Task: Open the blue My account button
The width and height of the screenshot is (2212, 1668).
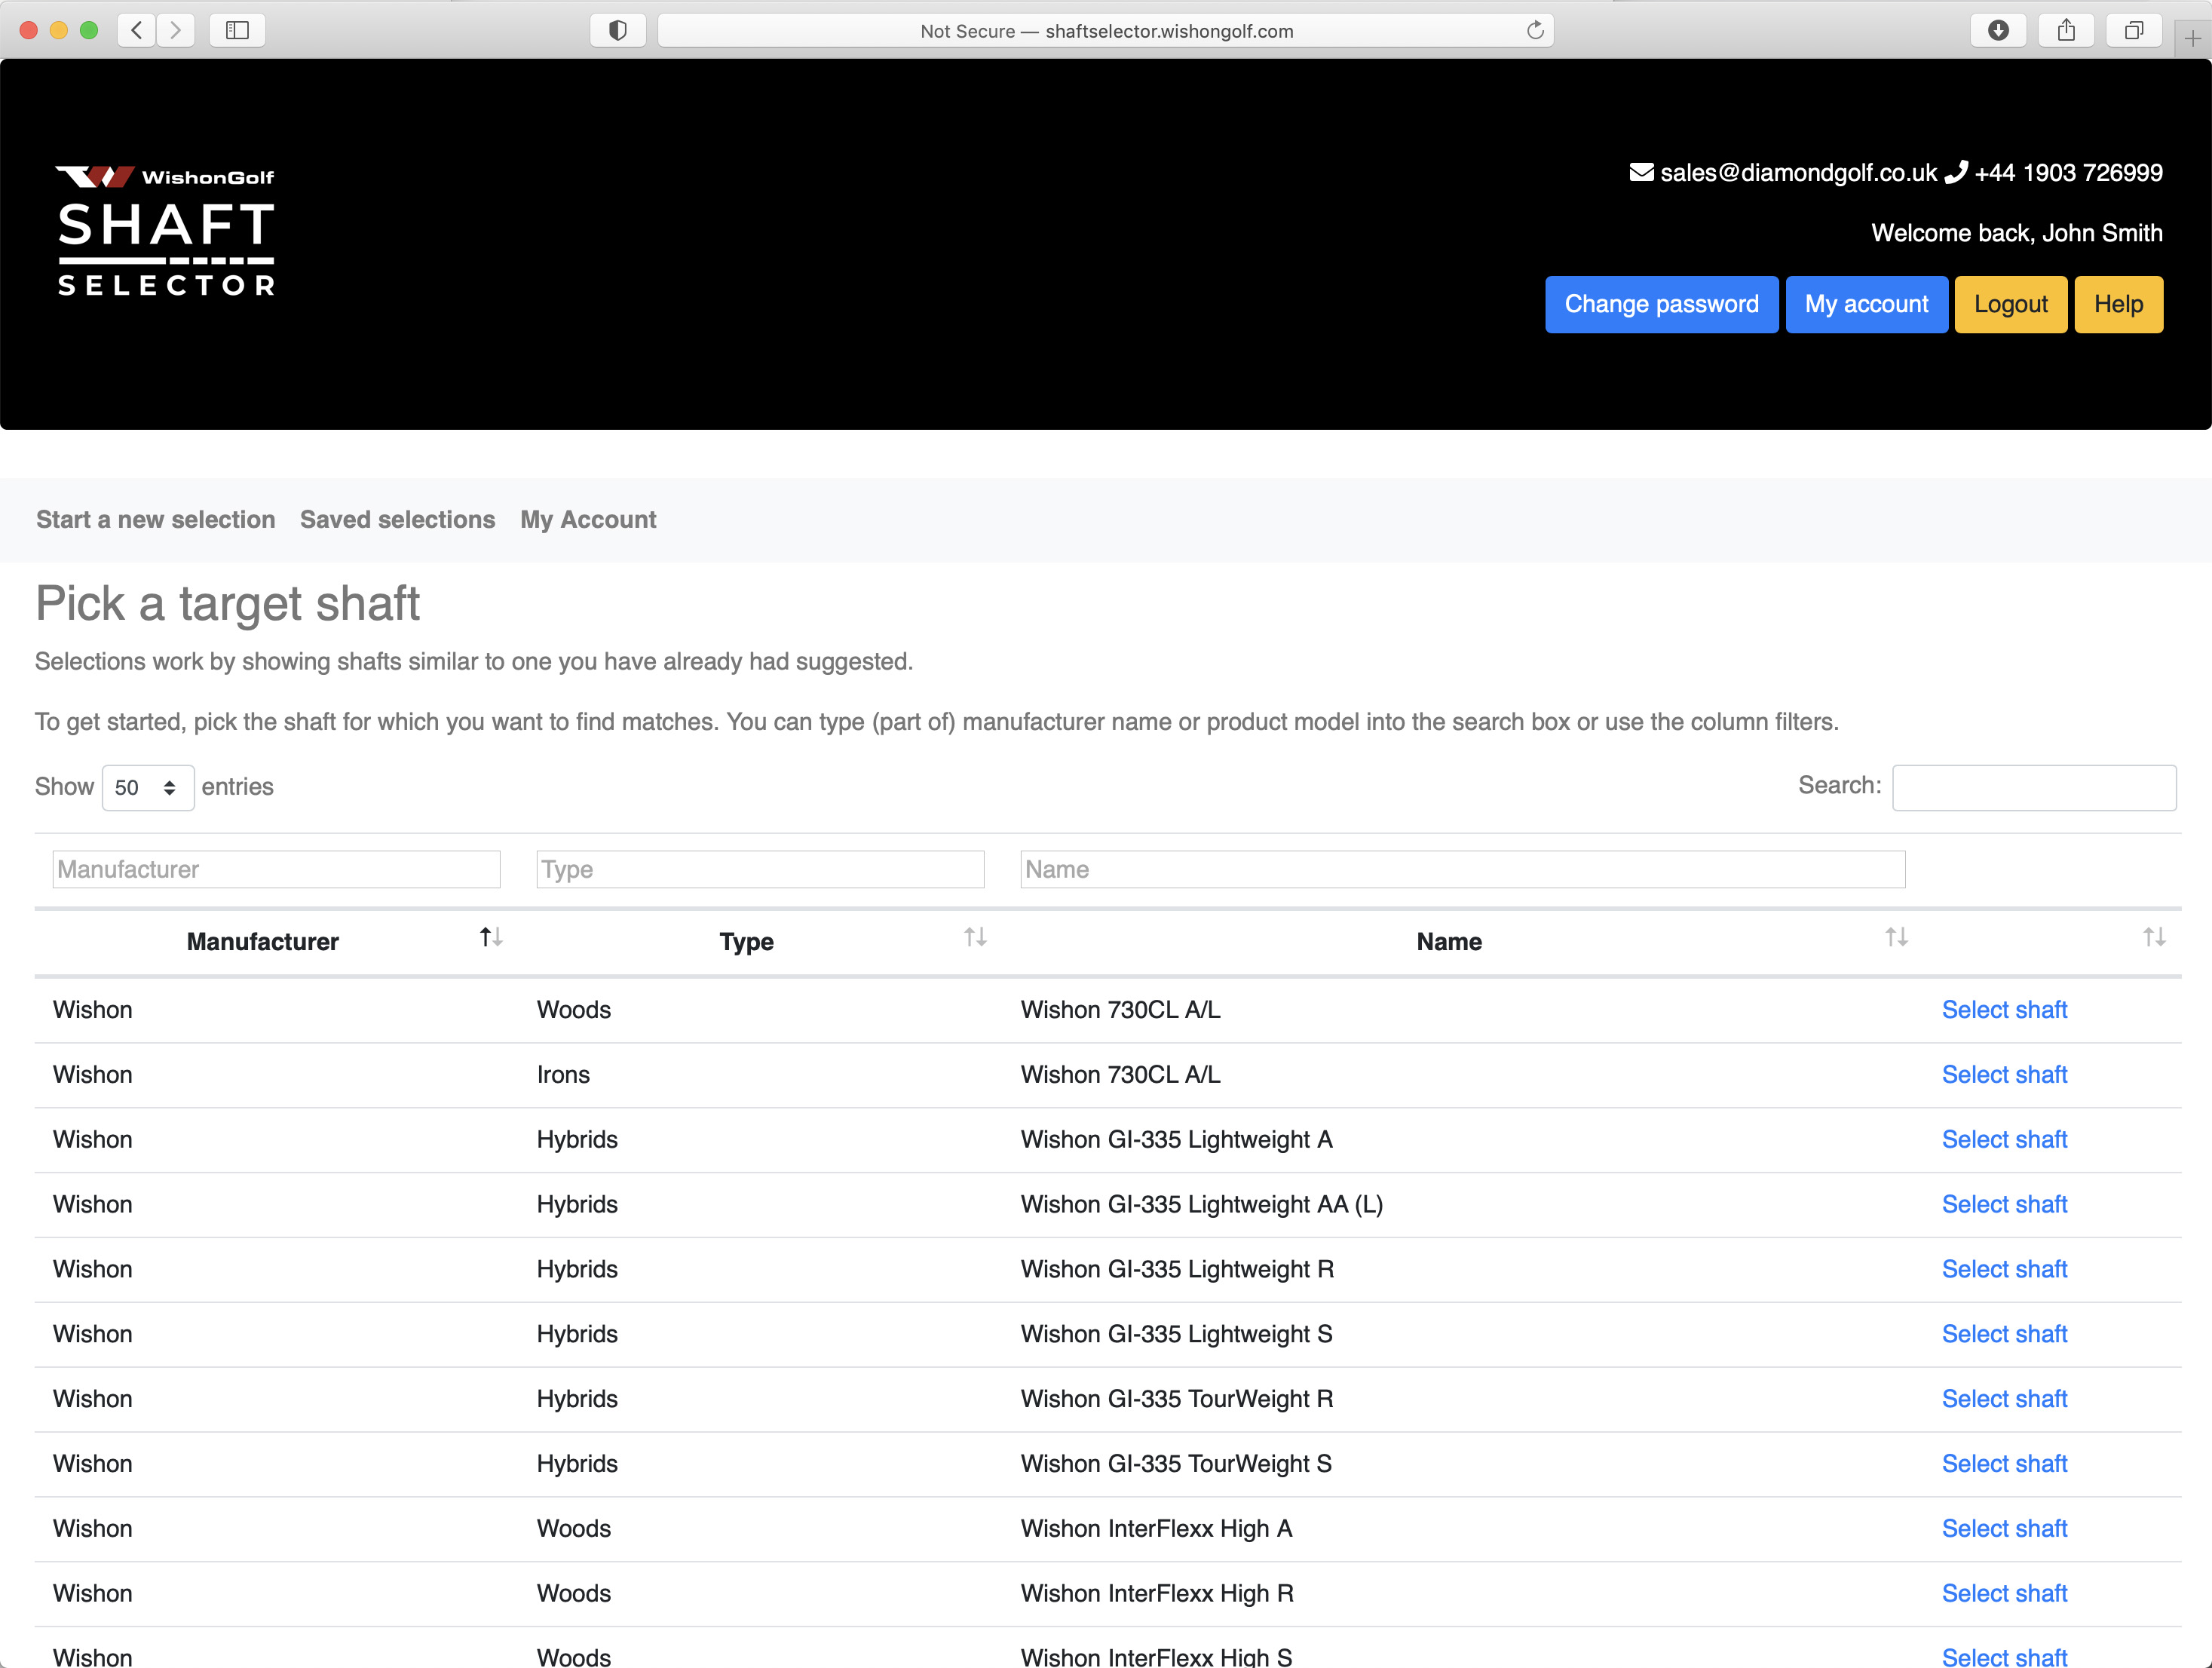Action: pyautogui.click(x=1866, y=304)
